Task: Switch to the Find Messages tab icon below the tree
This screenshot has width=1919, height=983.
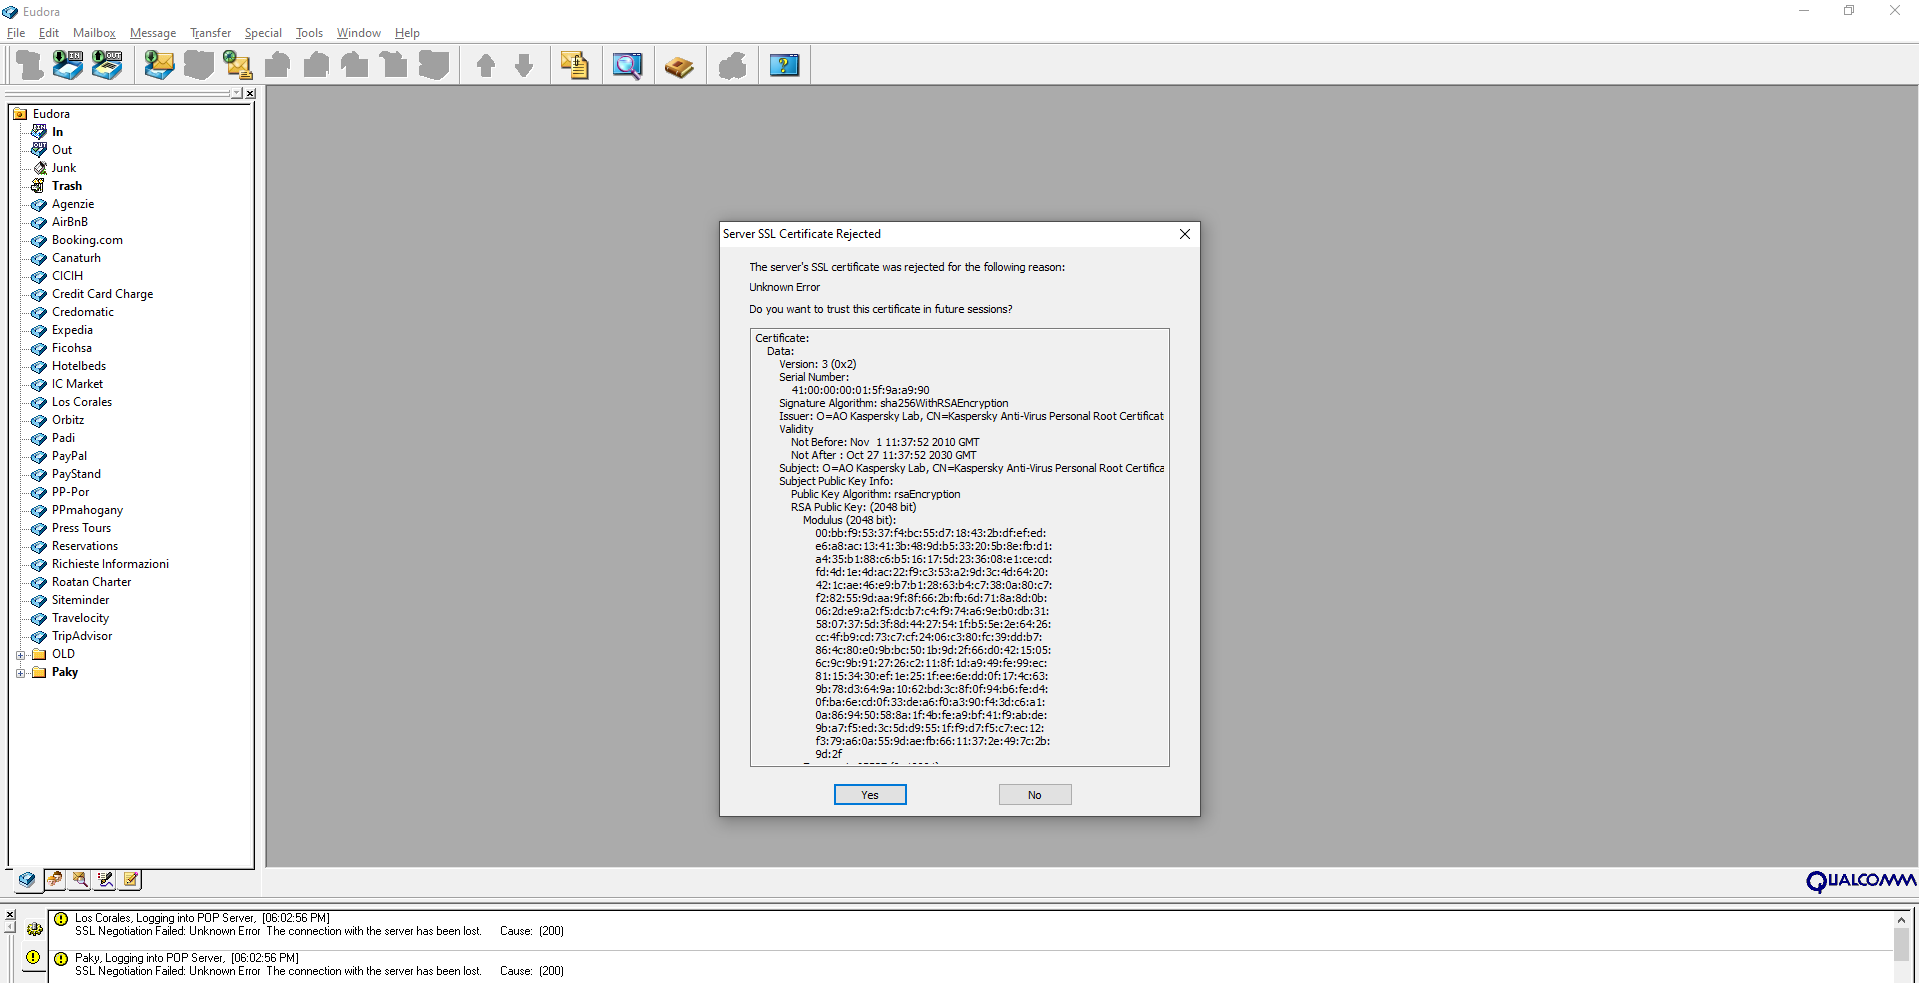Action: pyautogui.click(x=80, y=880)
